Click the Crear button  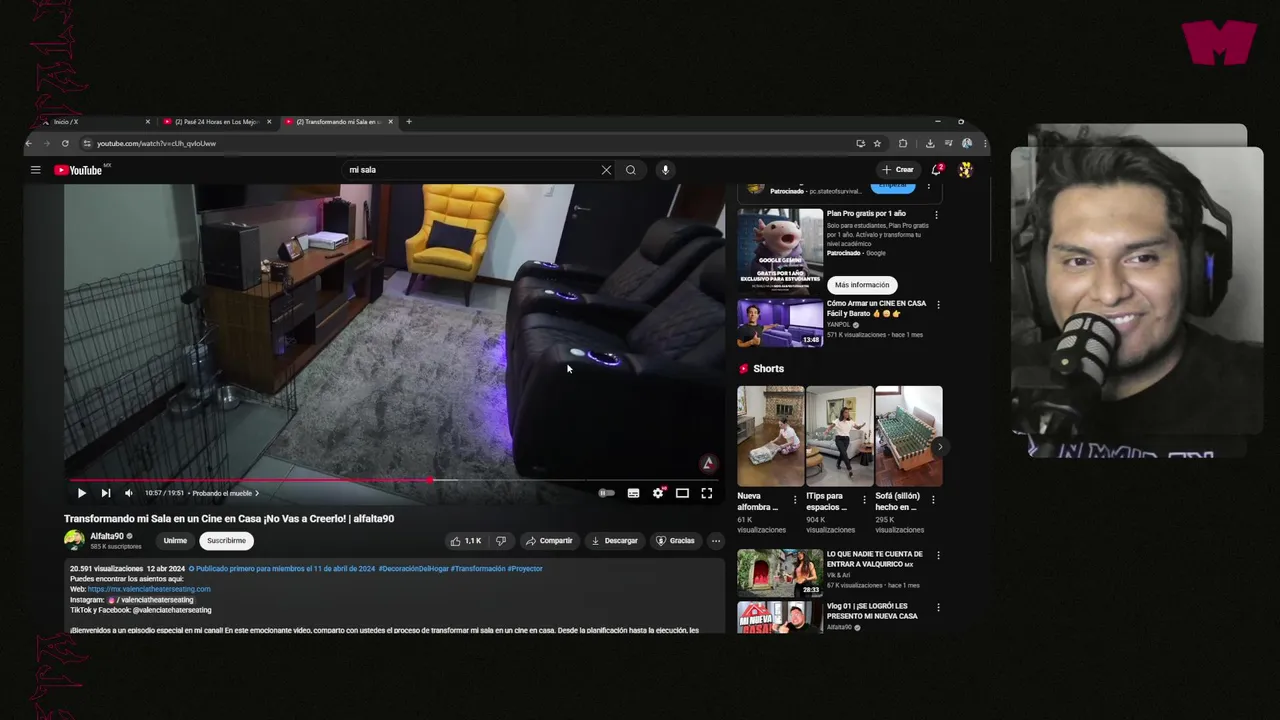[x=898, y=170]
